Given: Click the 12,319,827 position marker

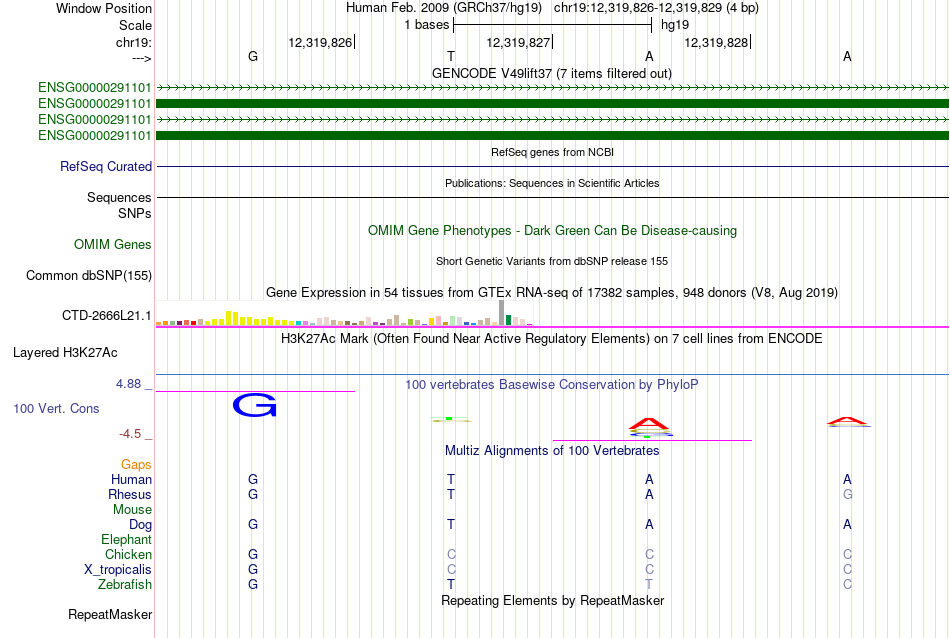Looking at the screenshot, I should click(520, 42).
